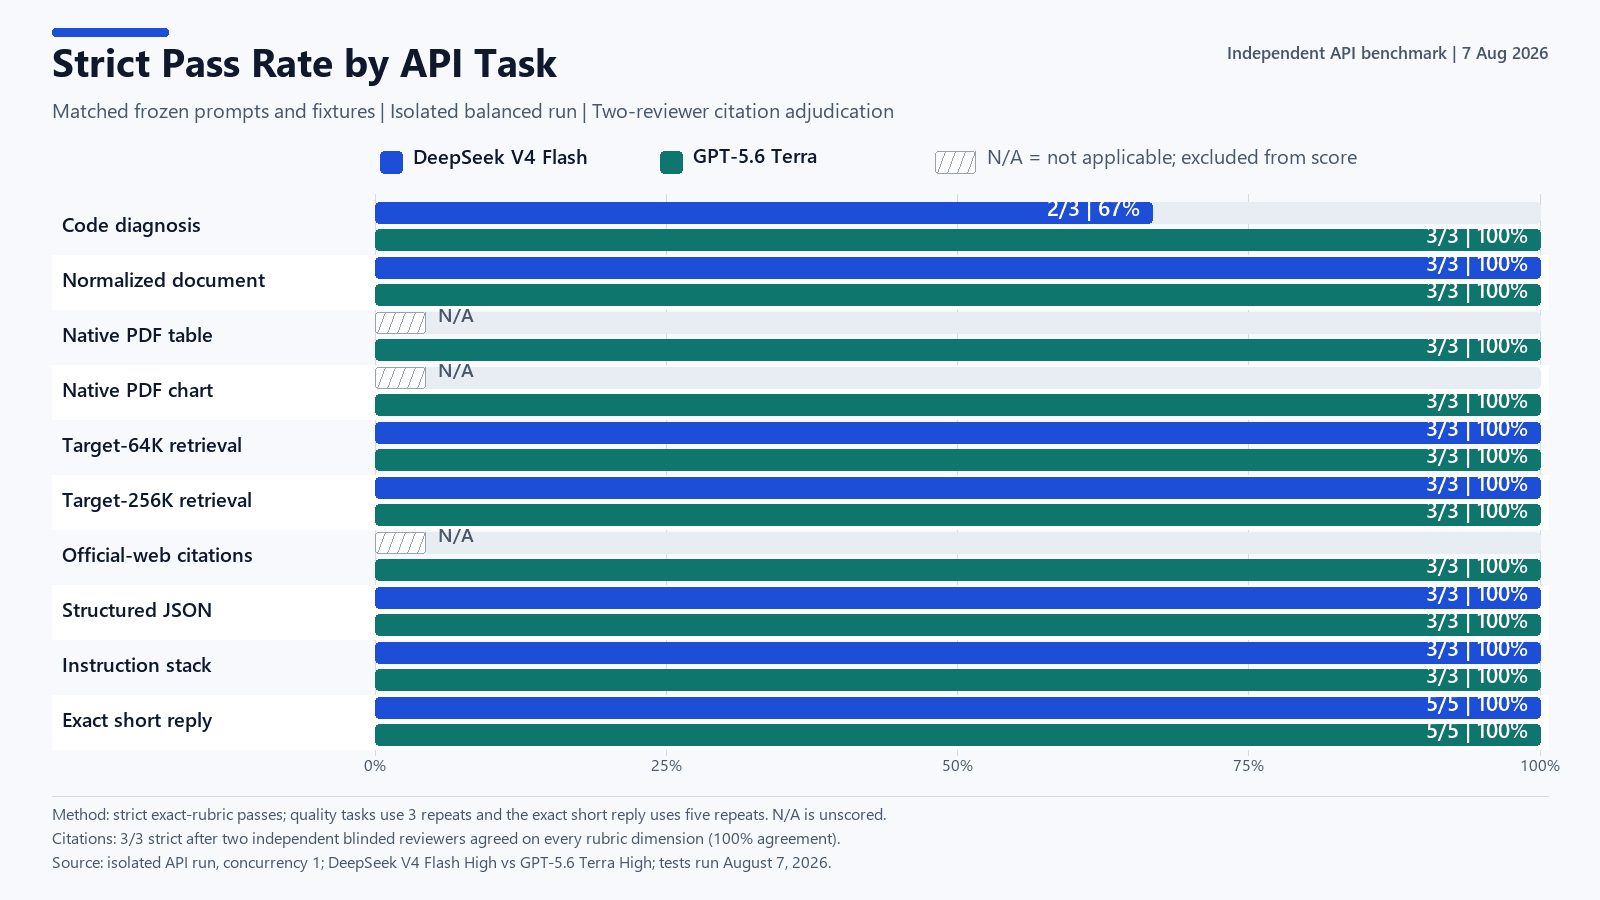Click the 50% axis tick label
Screen dimensions: 1600x900
point(957,766)
